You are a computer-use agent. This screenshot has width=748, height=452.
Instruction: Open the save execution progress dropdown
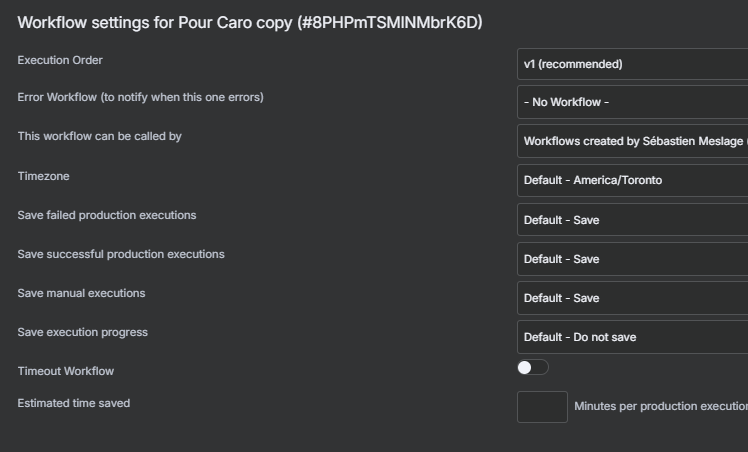(632, 336)
